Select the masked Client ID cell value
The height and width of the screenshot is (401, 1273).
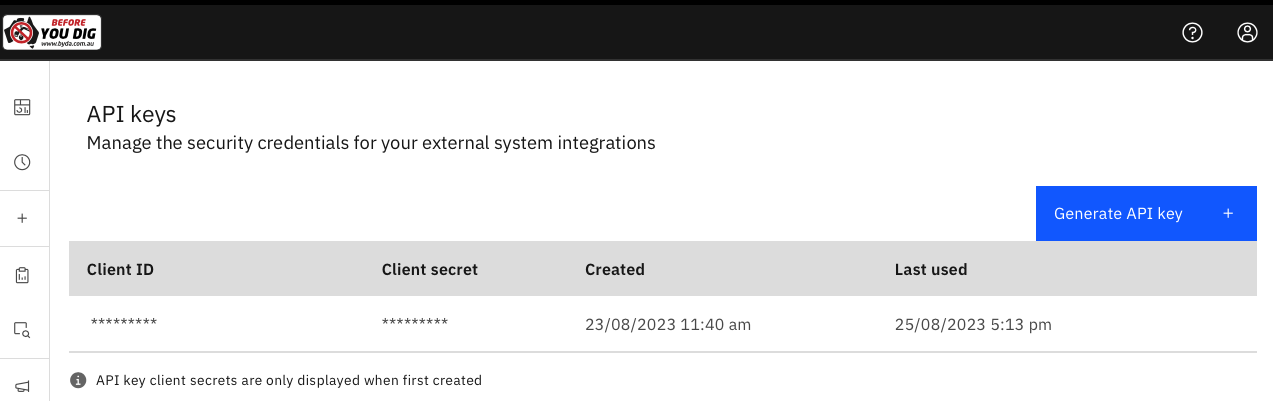pyautogui.click(x=124, y=322)
